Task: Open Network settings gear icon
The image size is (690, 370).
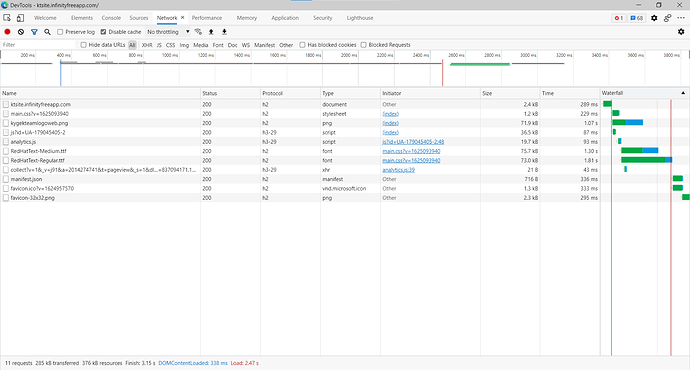Action: 681,32
